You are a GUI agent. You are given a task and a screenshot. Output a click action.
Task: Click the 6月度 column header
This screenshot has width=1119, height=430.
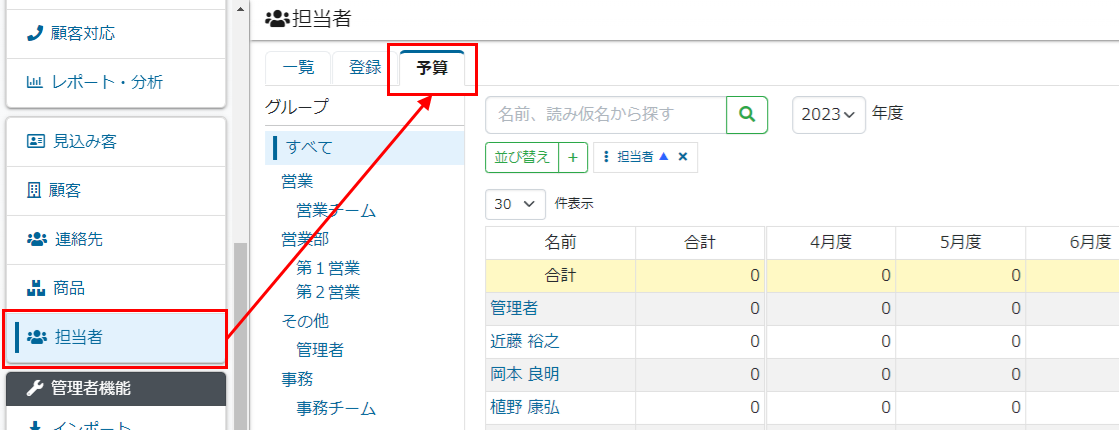(1073, 242)
